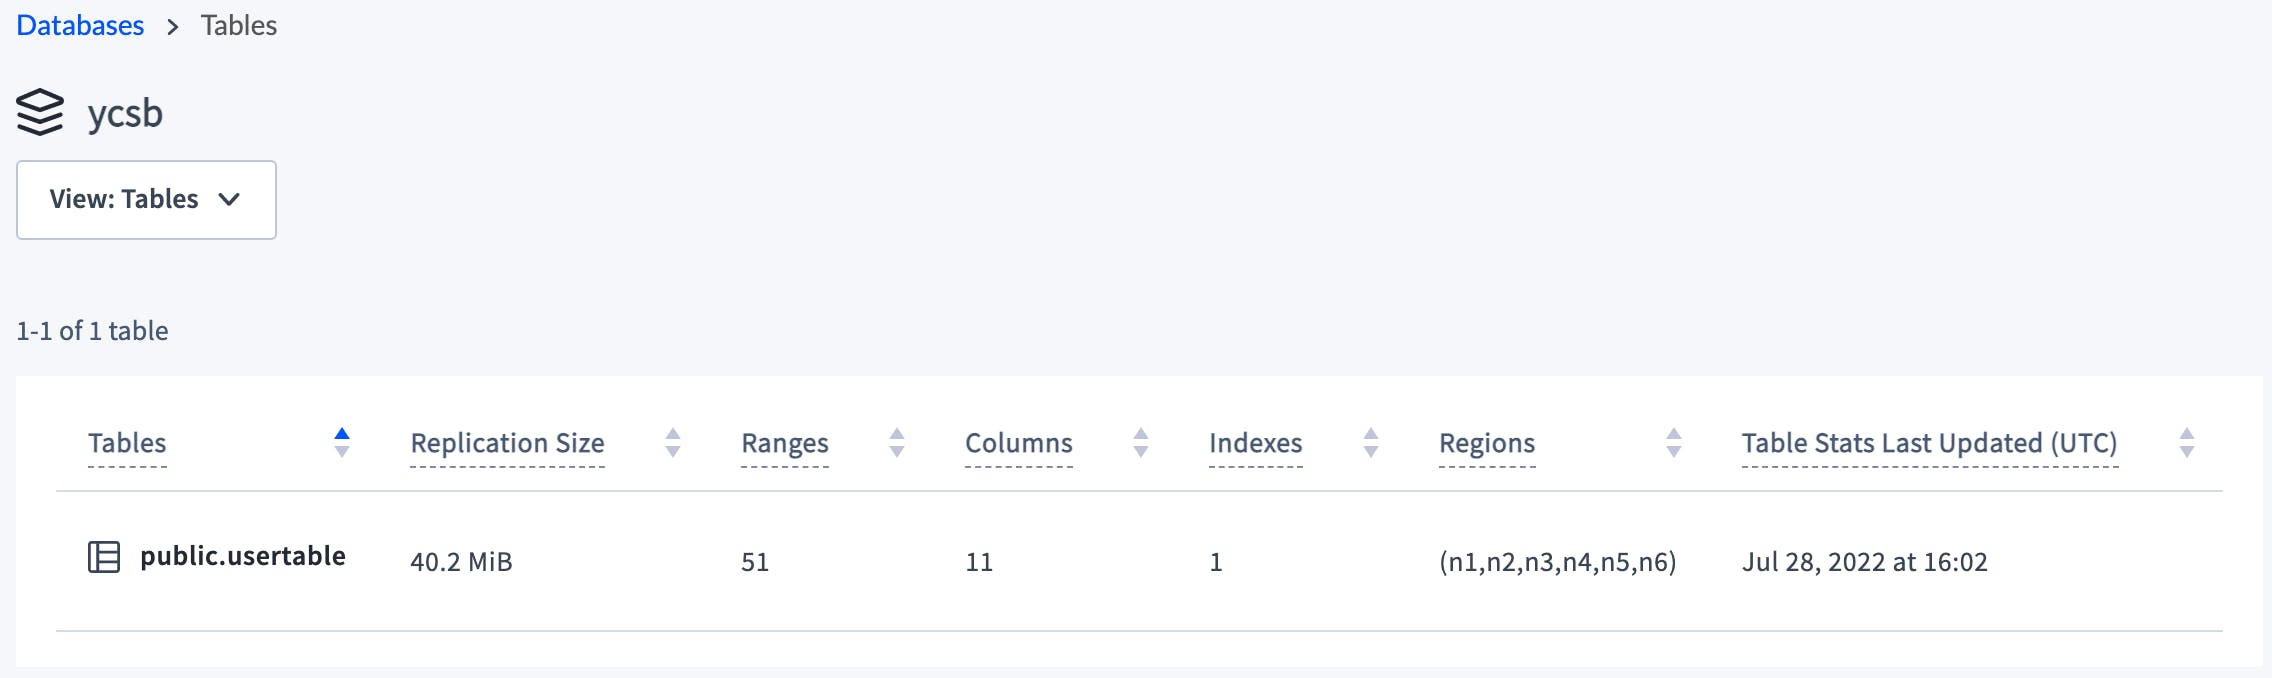Click the sort icon next to Ranges header
The width and height of the screenshot is (2272, 678).
tap(897, 443)
